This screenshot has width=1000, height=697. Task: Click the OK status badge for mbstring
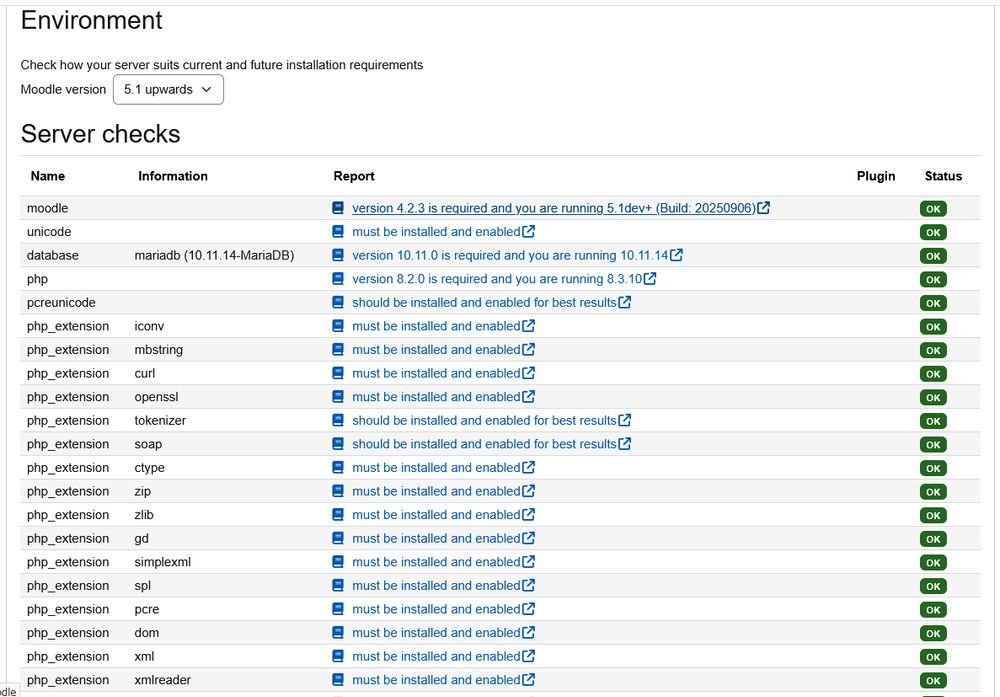click(933, 350)
